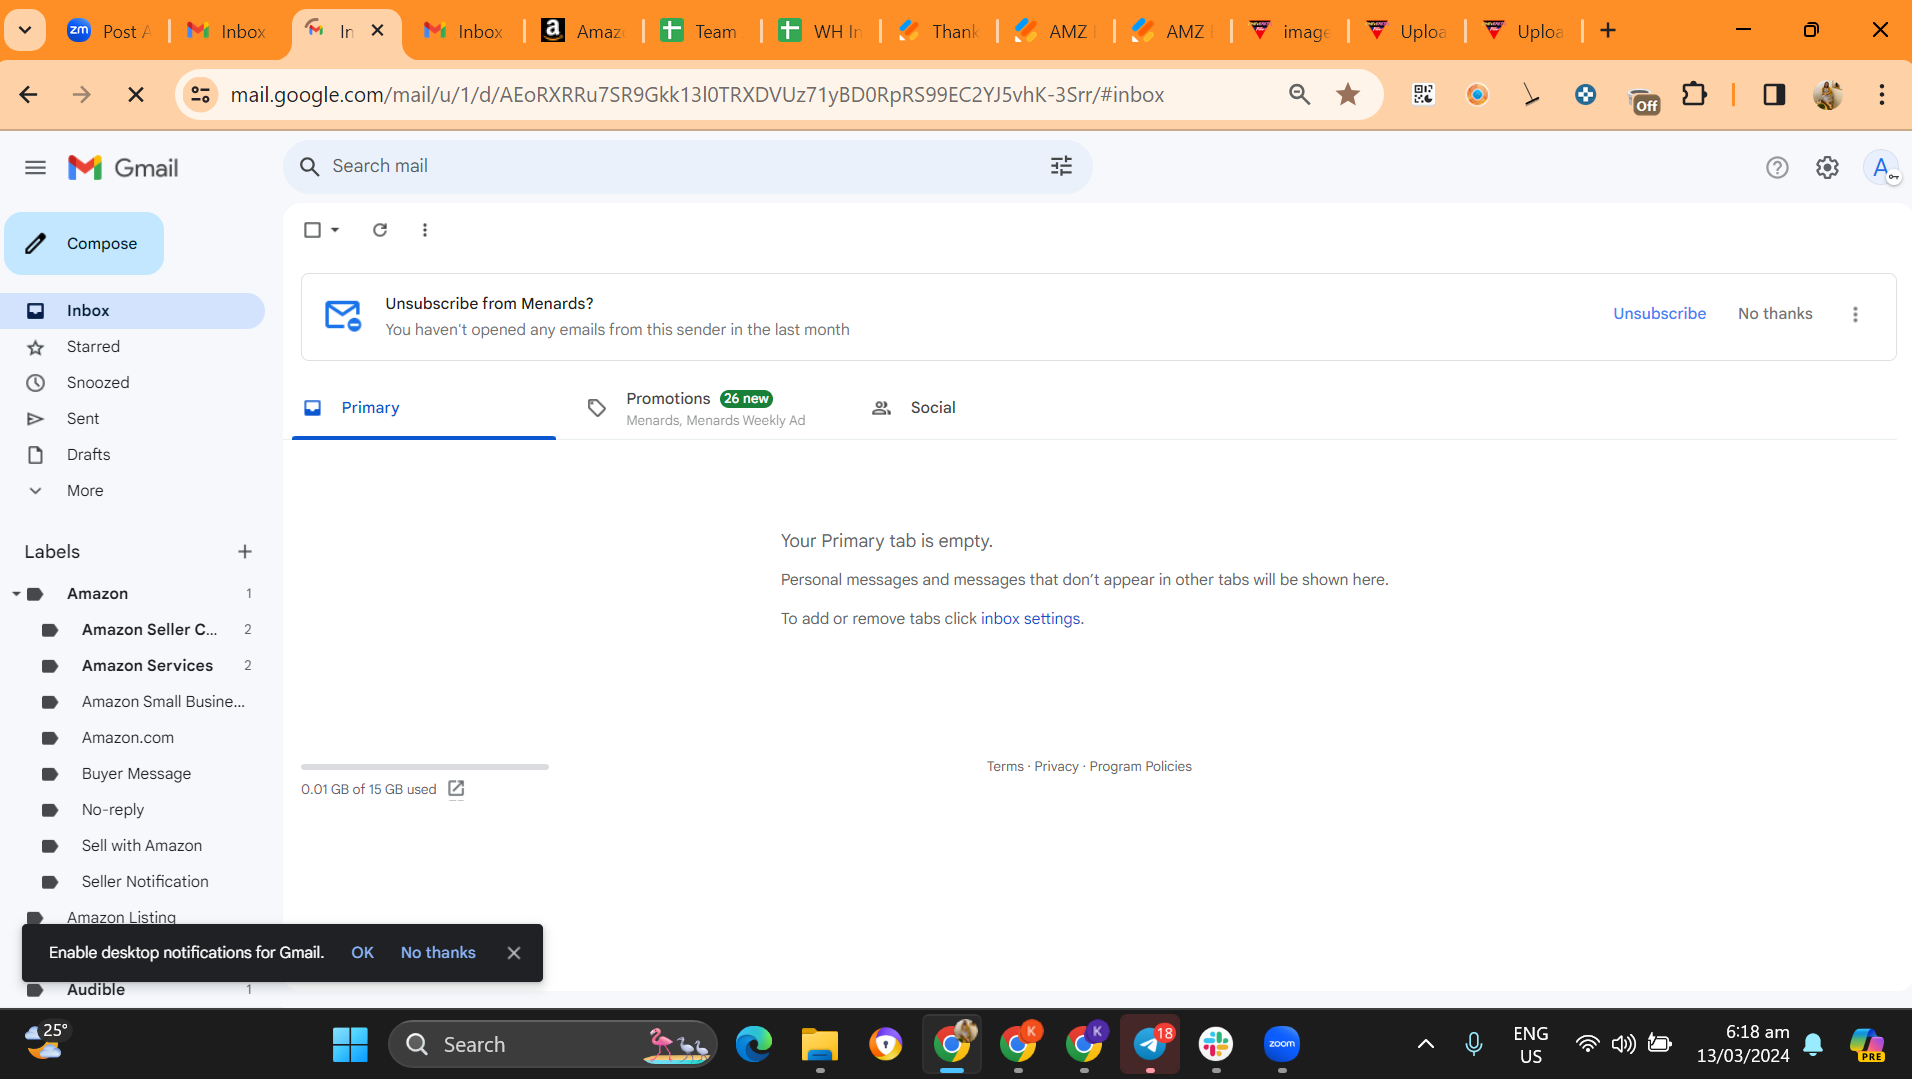Viewport: 1912px width, 1079px height.
Task: Collapse the Amazon label tree
Action: 16,594
